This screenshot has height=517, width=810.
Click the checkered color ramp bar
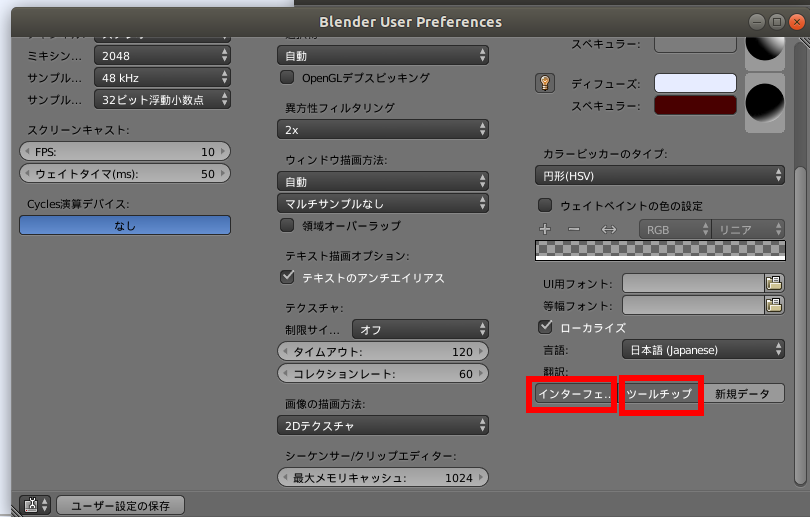[660, 250]
